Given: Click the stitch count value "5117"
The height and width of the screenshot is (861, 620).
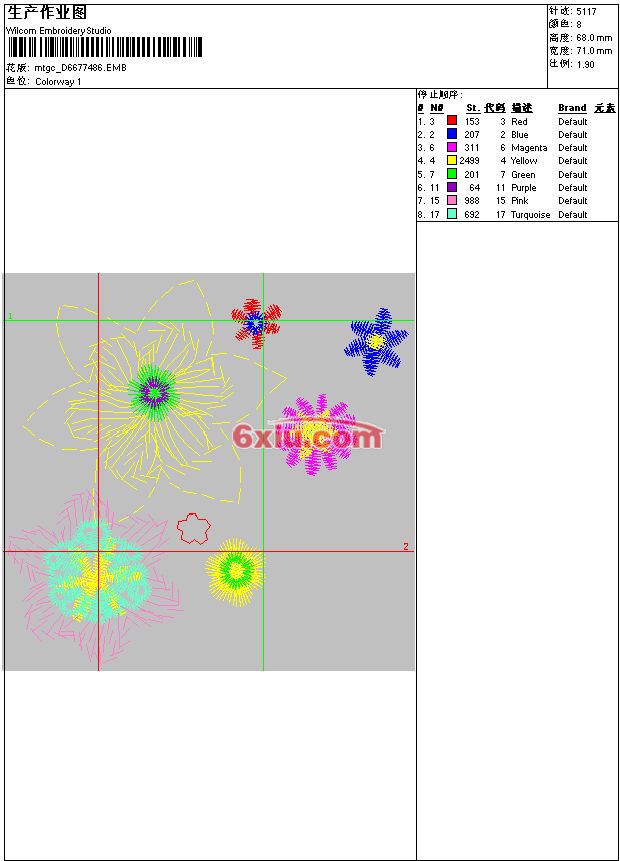Looking at the screenshot, I should tap(586, 11).
